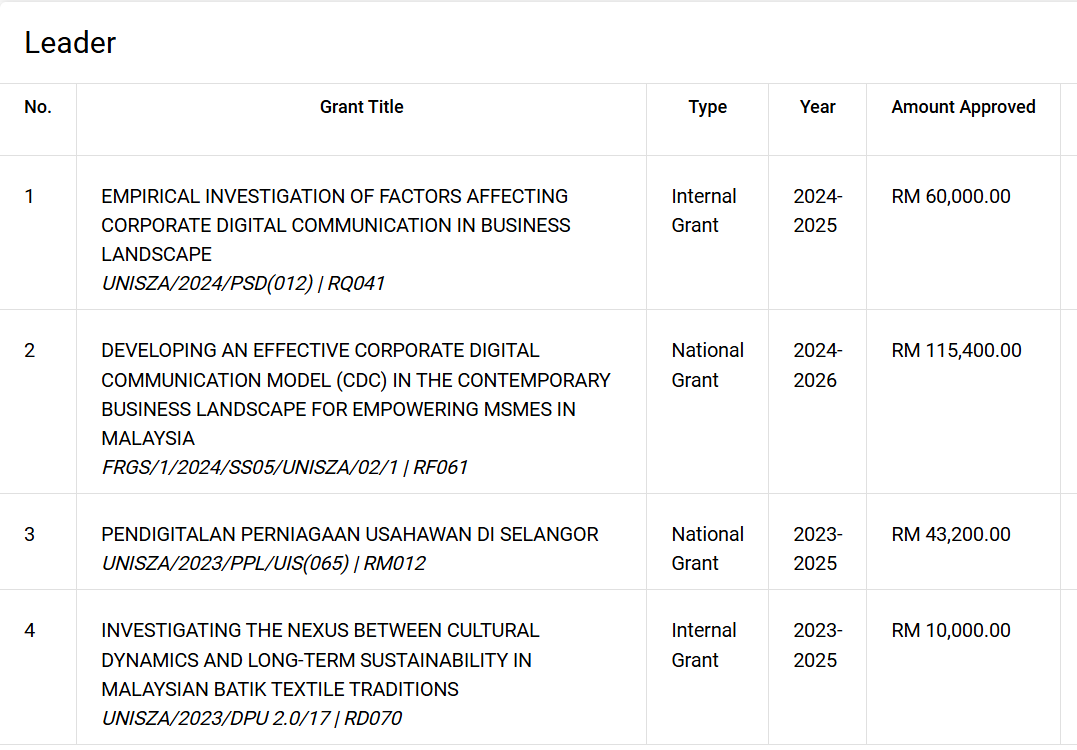The height and width of the screenshot is (750, 1077).
Task: Click the Type column header
Action: (x=707, y=107)
